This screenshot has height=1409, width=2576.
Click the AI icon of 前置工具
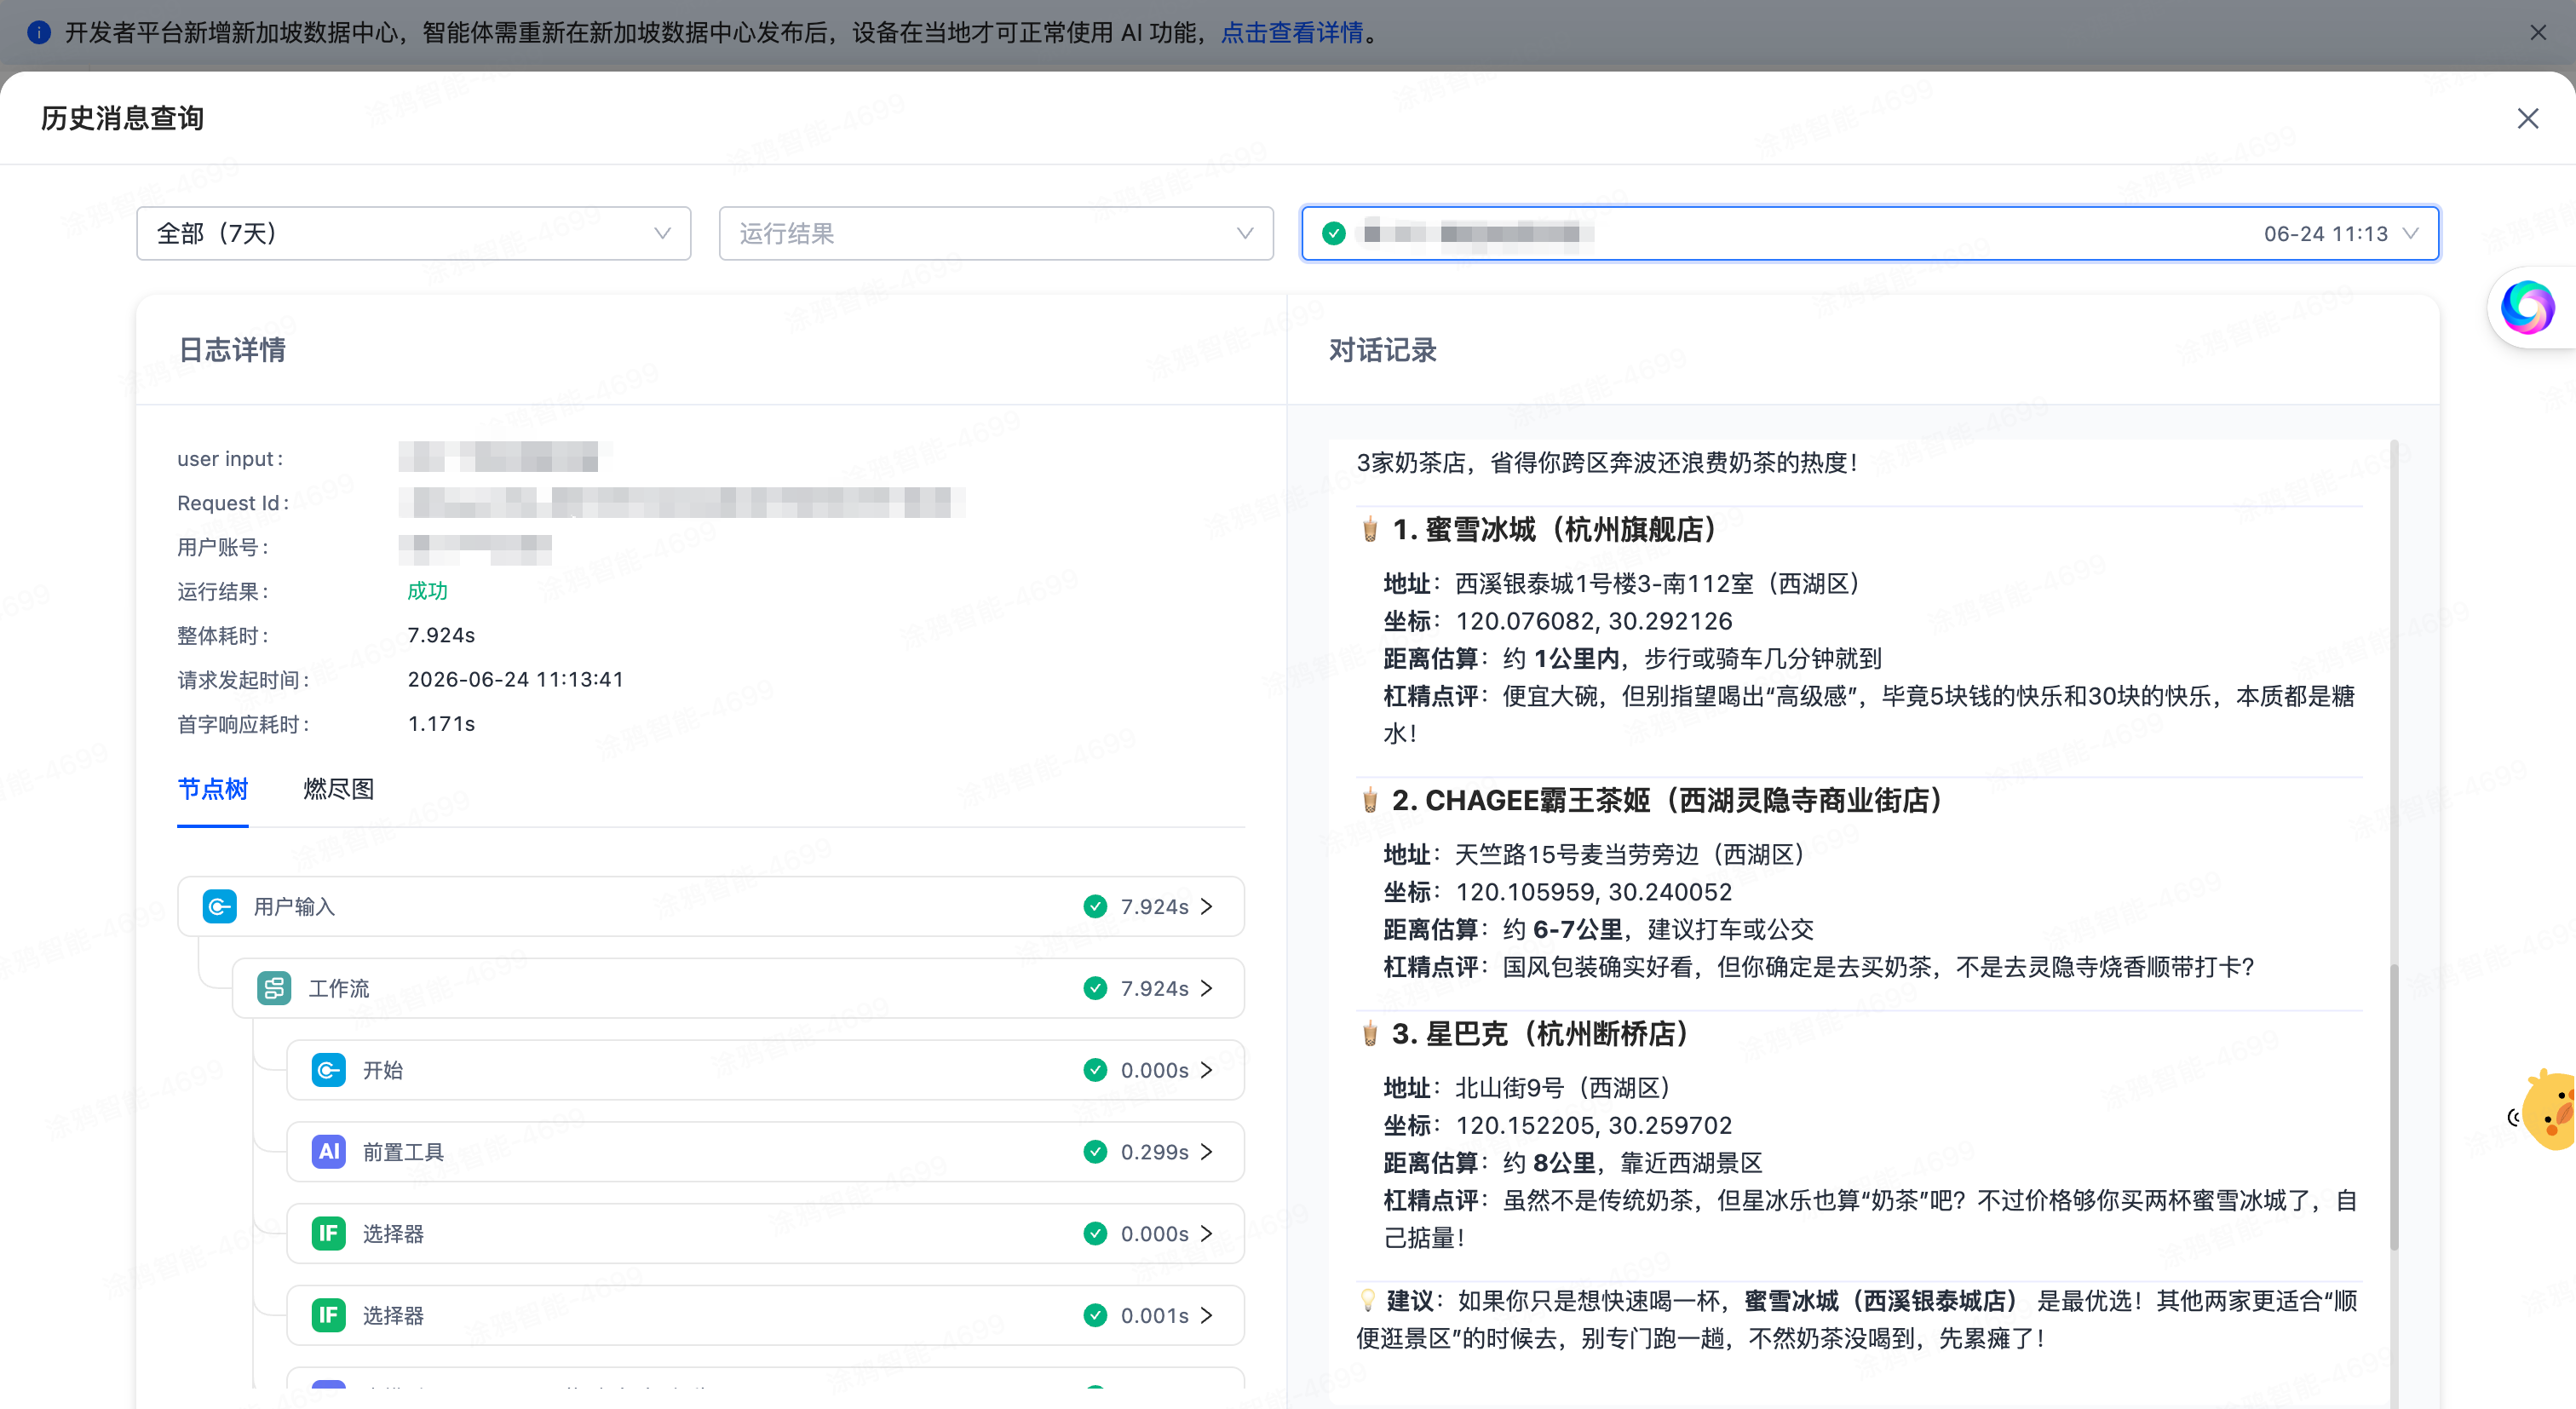pyautogui.click(x=328, y=1151)
